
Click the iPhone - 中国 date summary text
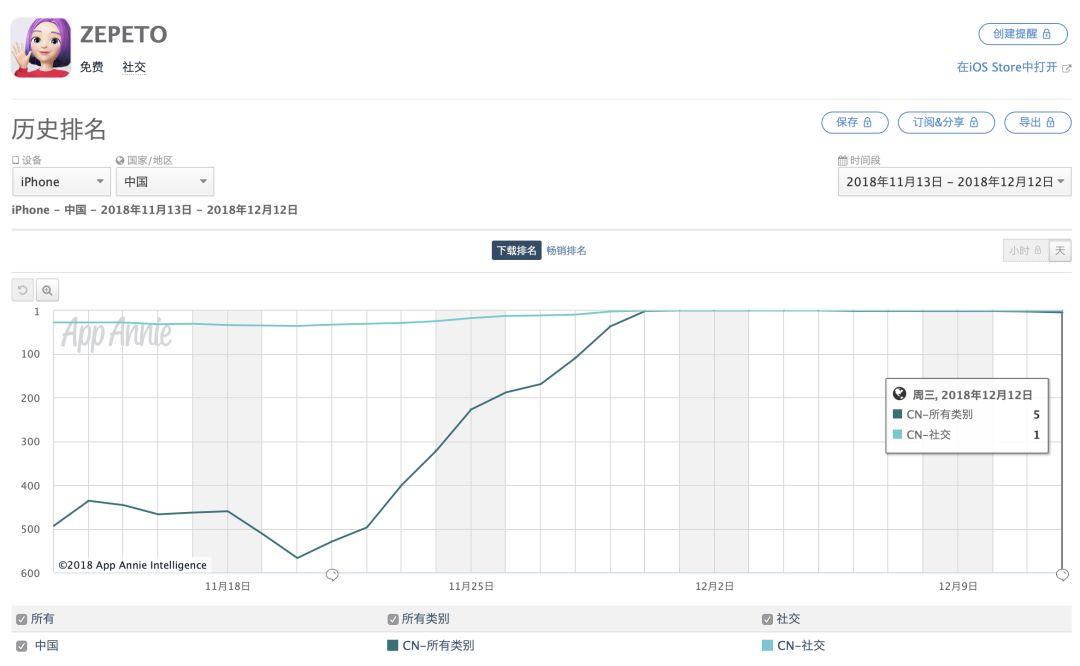155,210
